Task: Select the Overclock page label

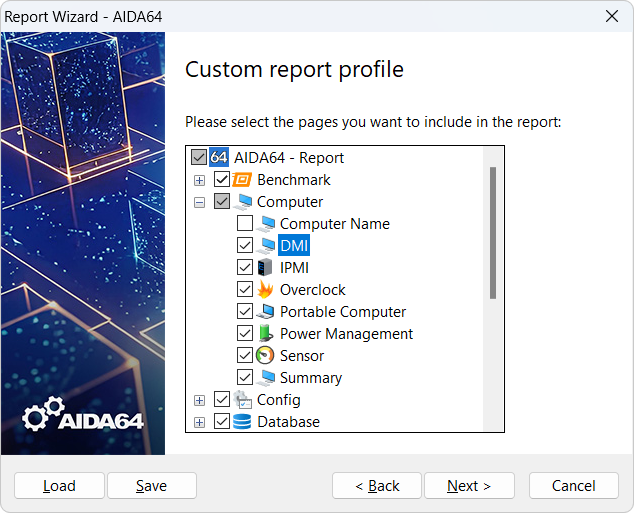Action: [312, 290]
